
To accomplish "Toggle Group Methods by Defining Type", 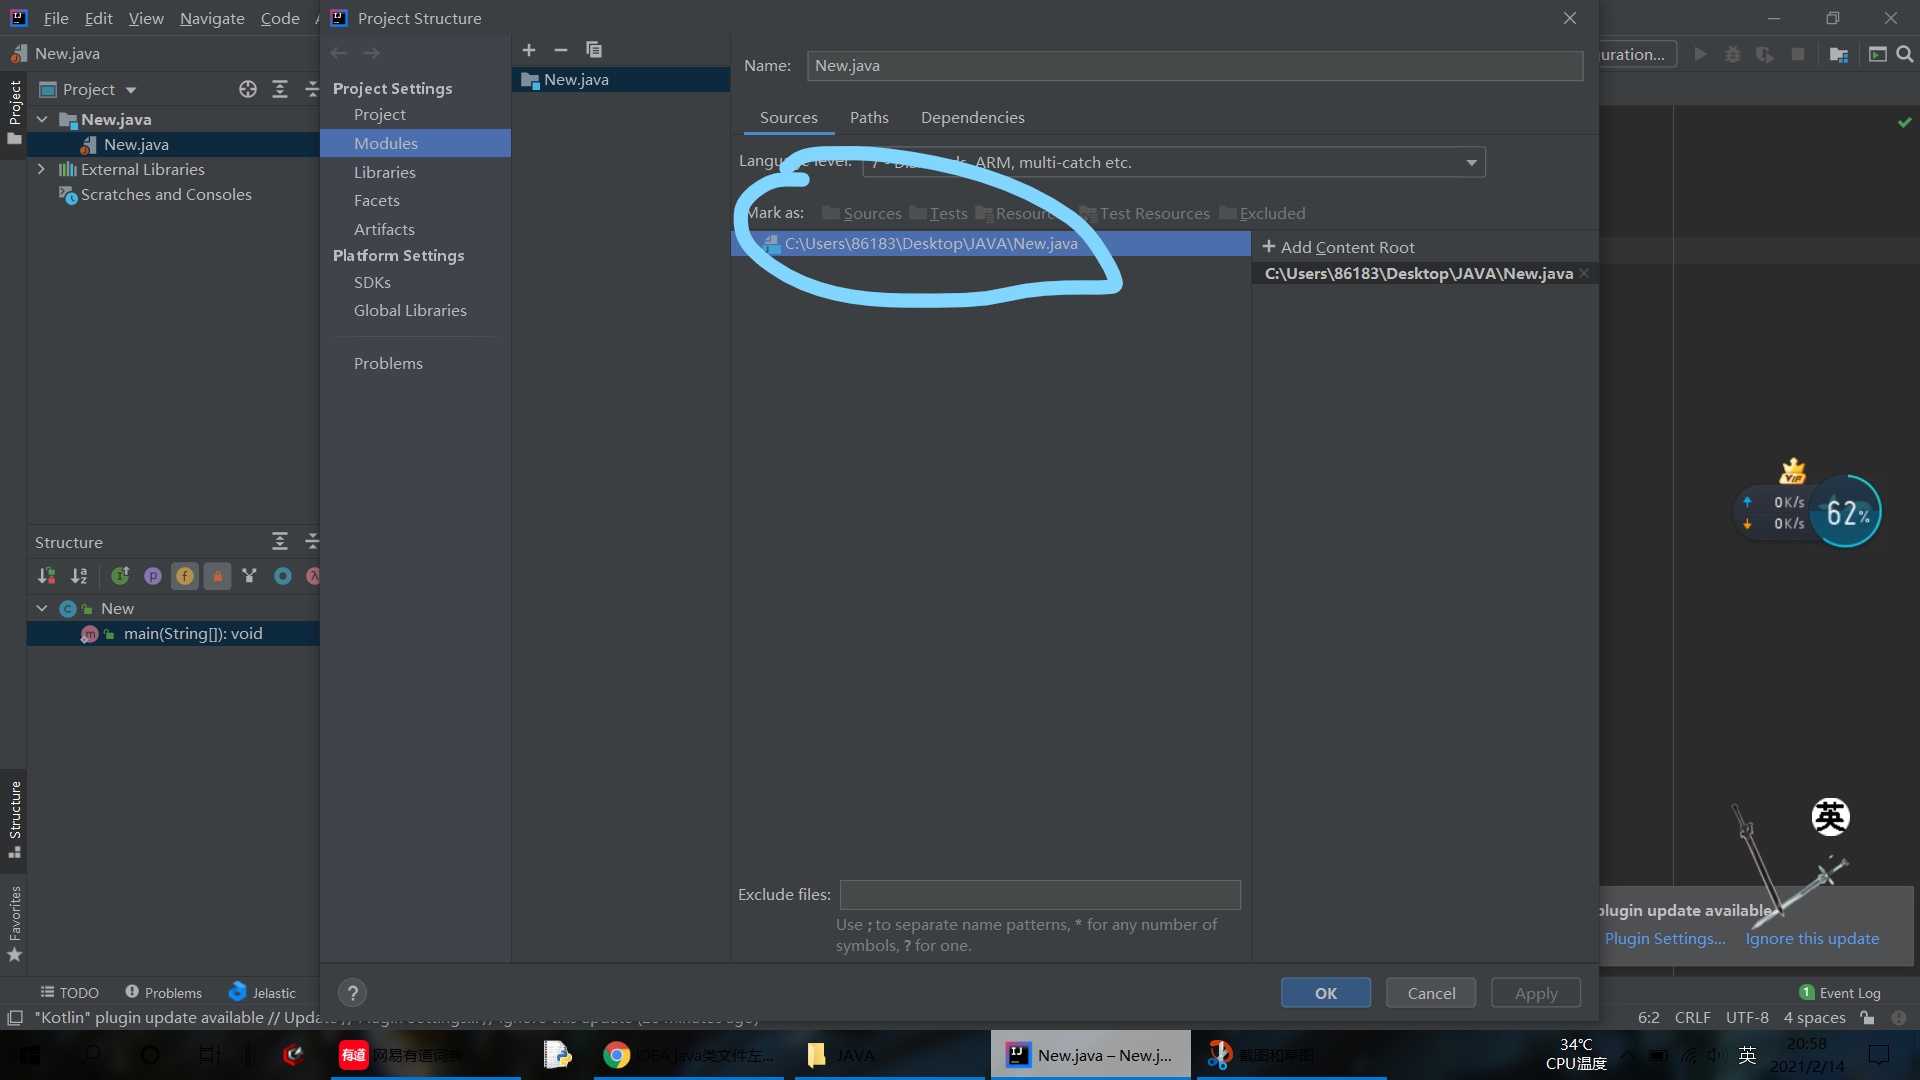I will pyautogui.click(x=250, y=576).
